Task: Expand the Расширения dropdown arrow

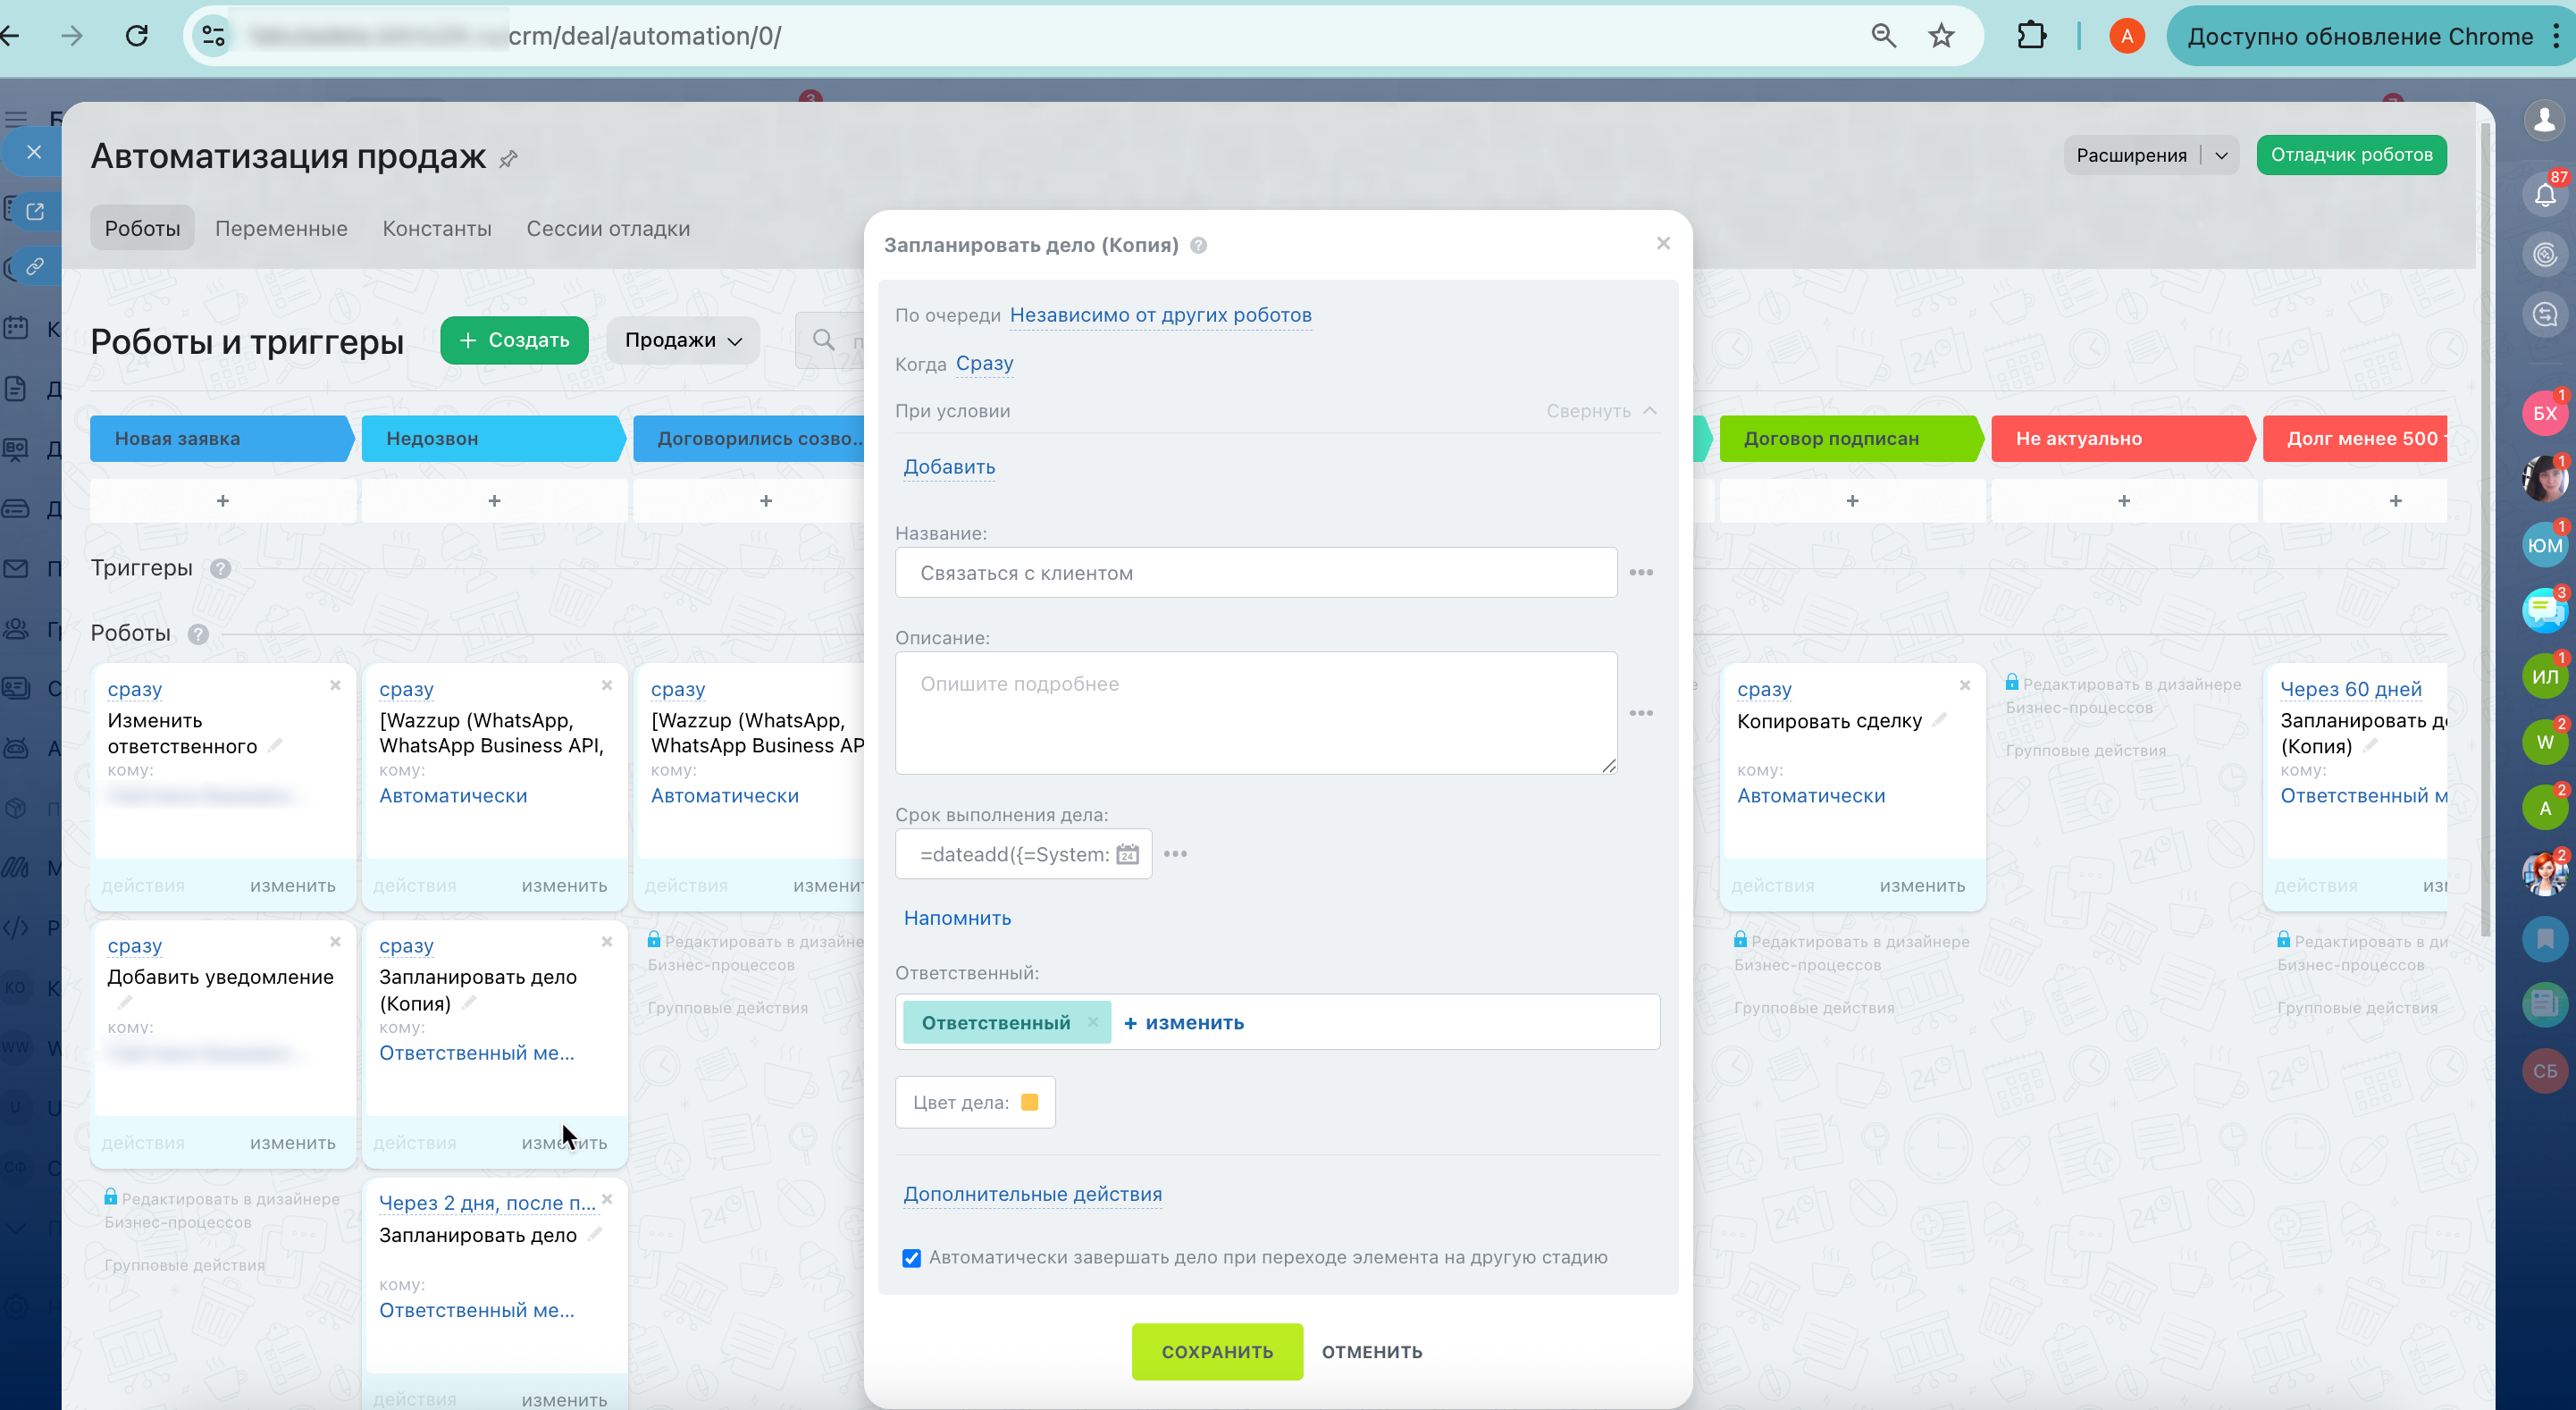Action: click(2221, 155)
